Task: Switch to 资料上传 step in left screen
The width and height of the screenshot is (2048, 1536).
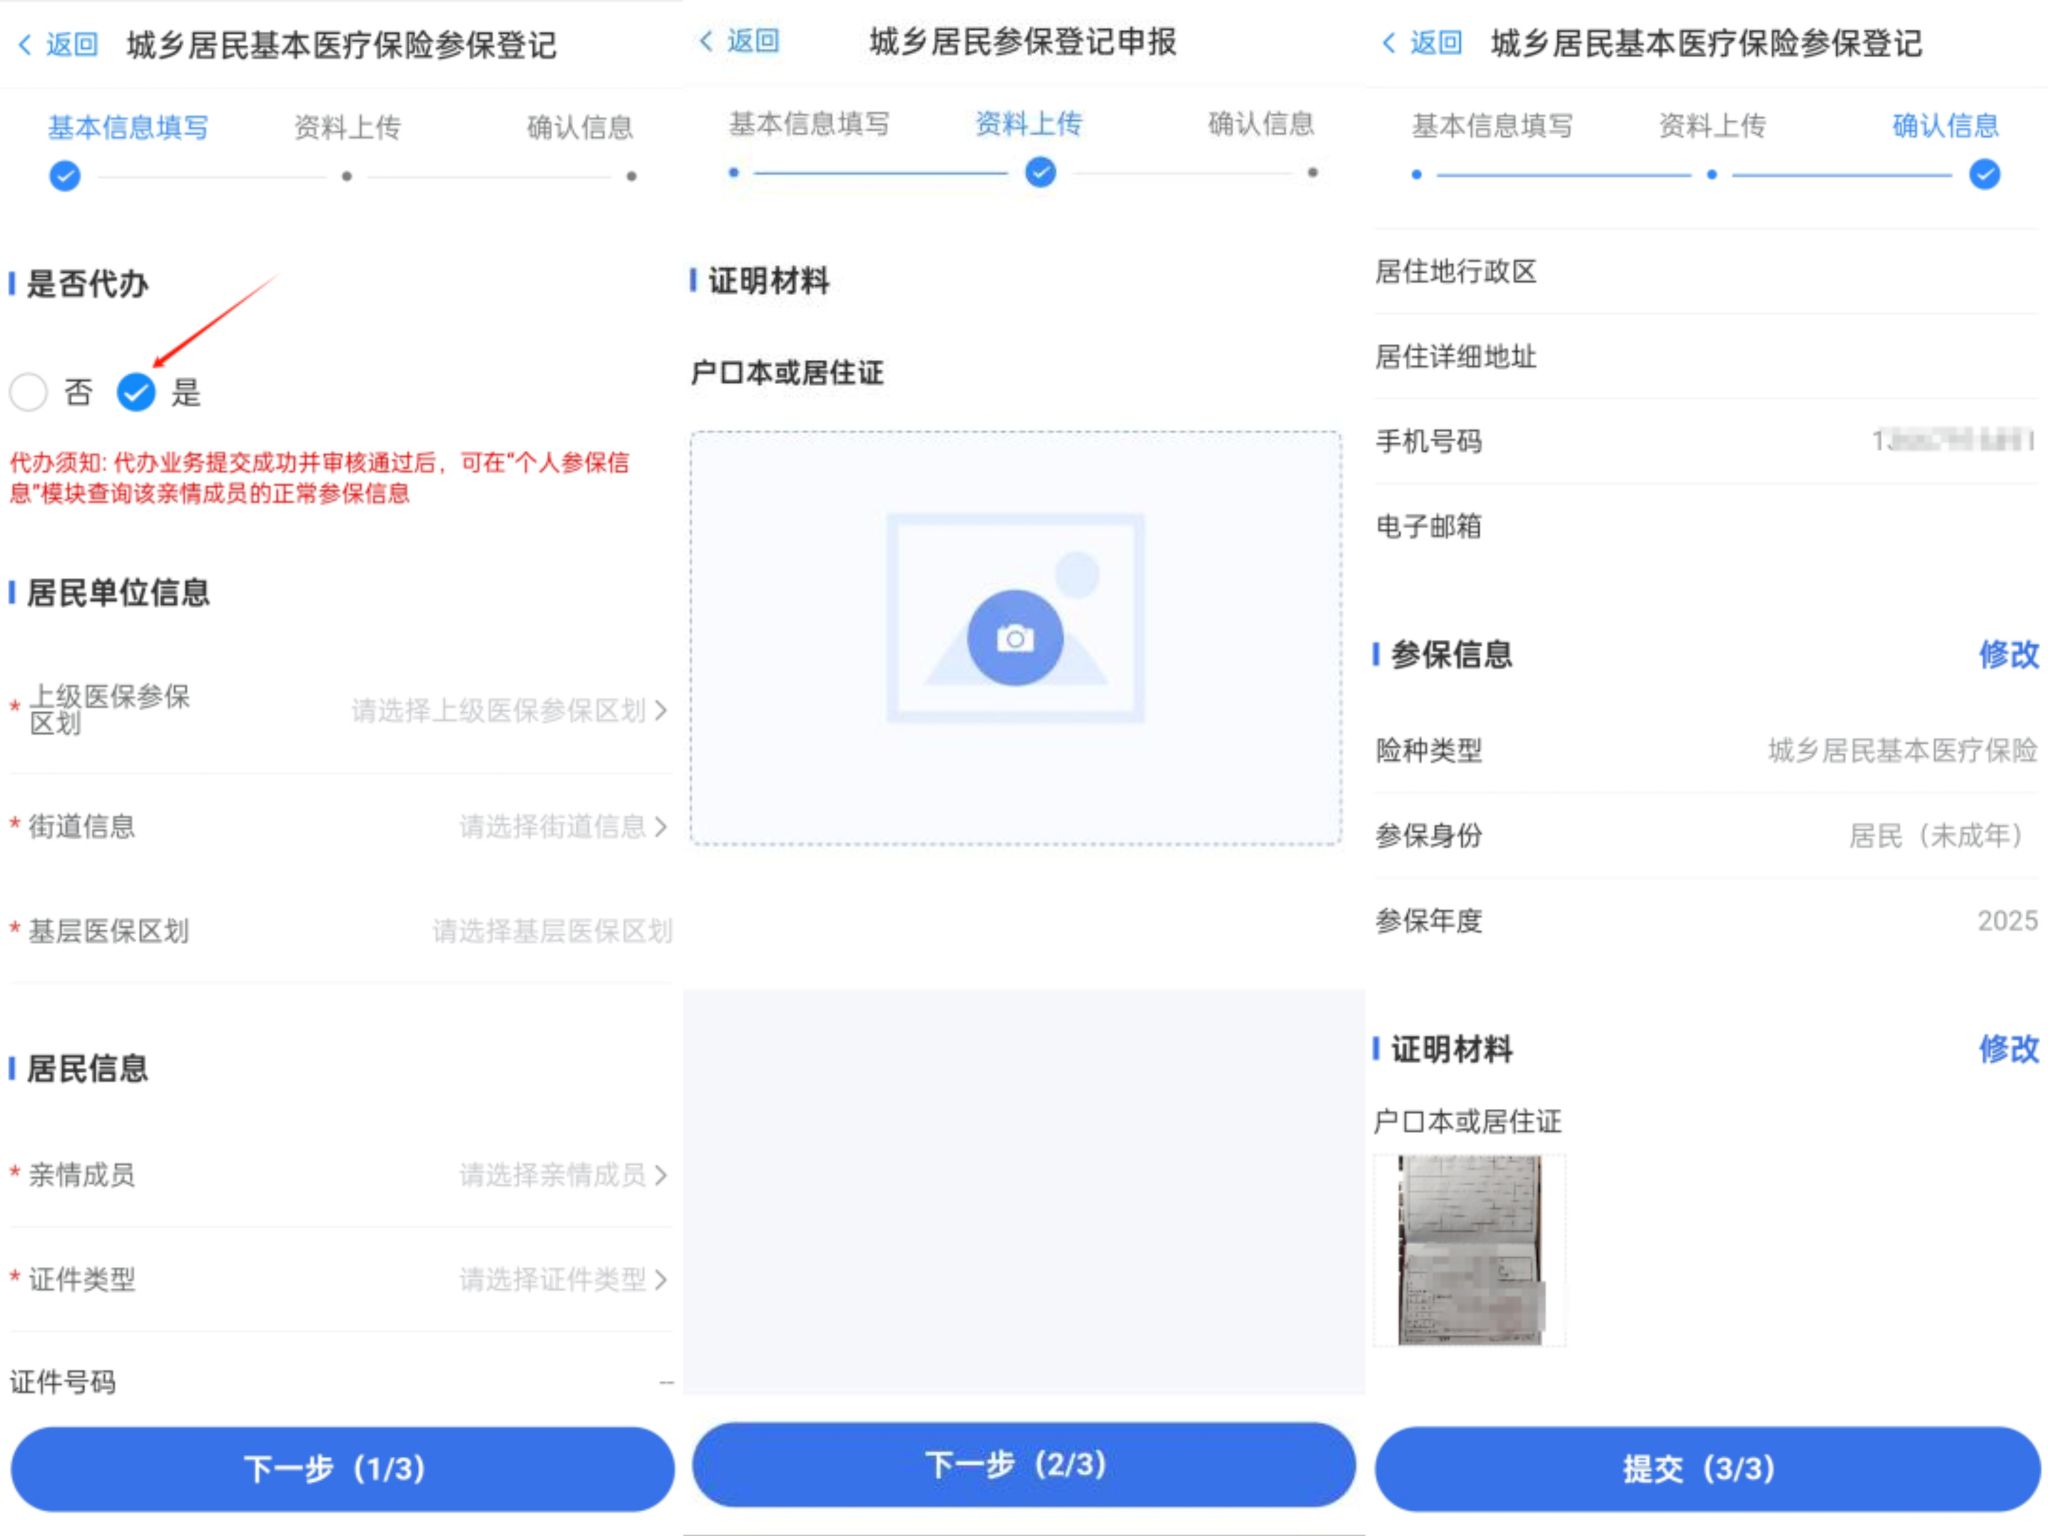Action: [346, 128]
